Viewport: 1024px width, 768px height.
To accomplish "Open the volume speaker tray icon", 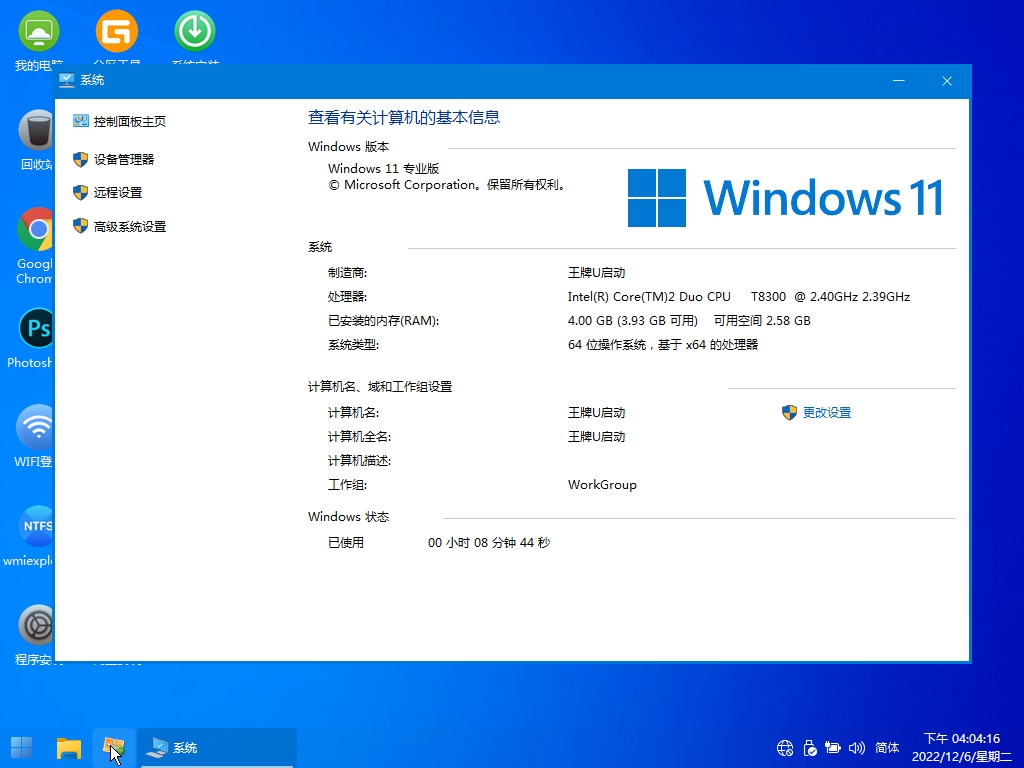I will point(857,748).
